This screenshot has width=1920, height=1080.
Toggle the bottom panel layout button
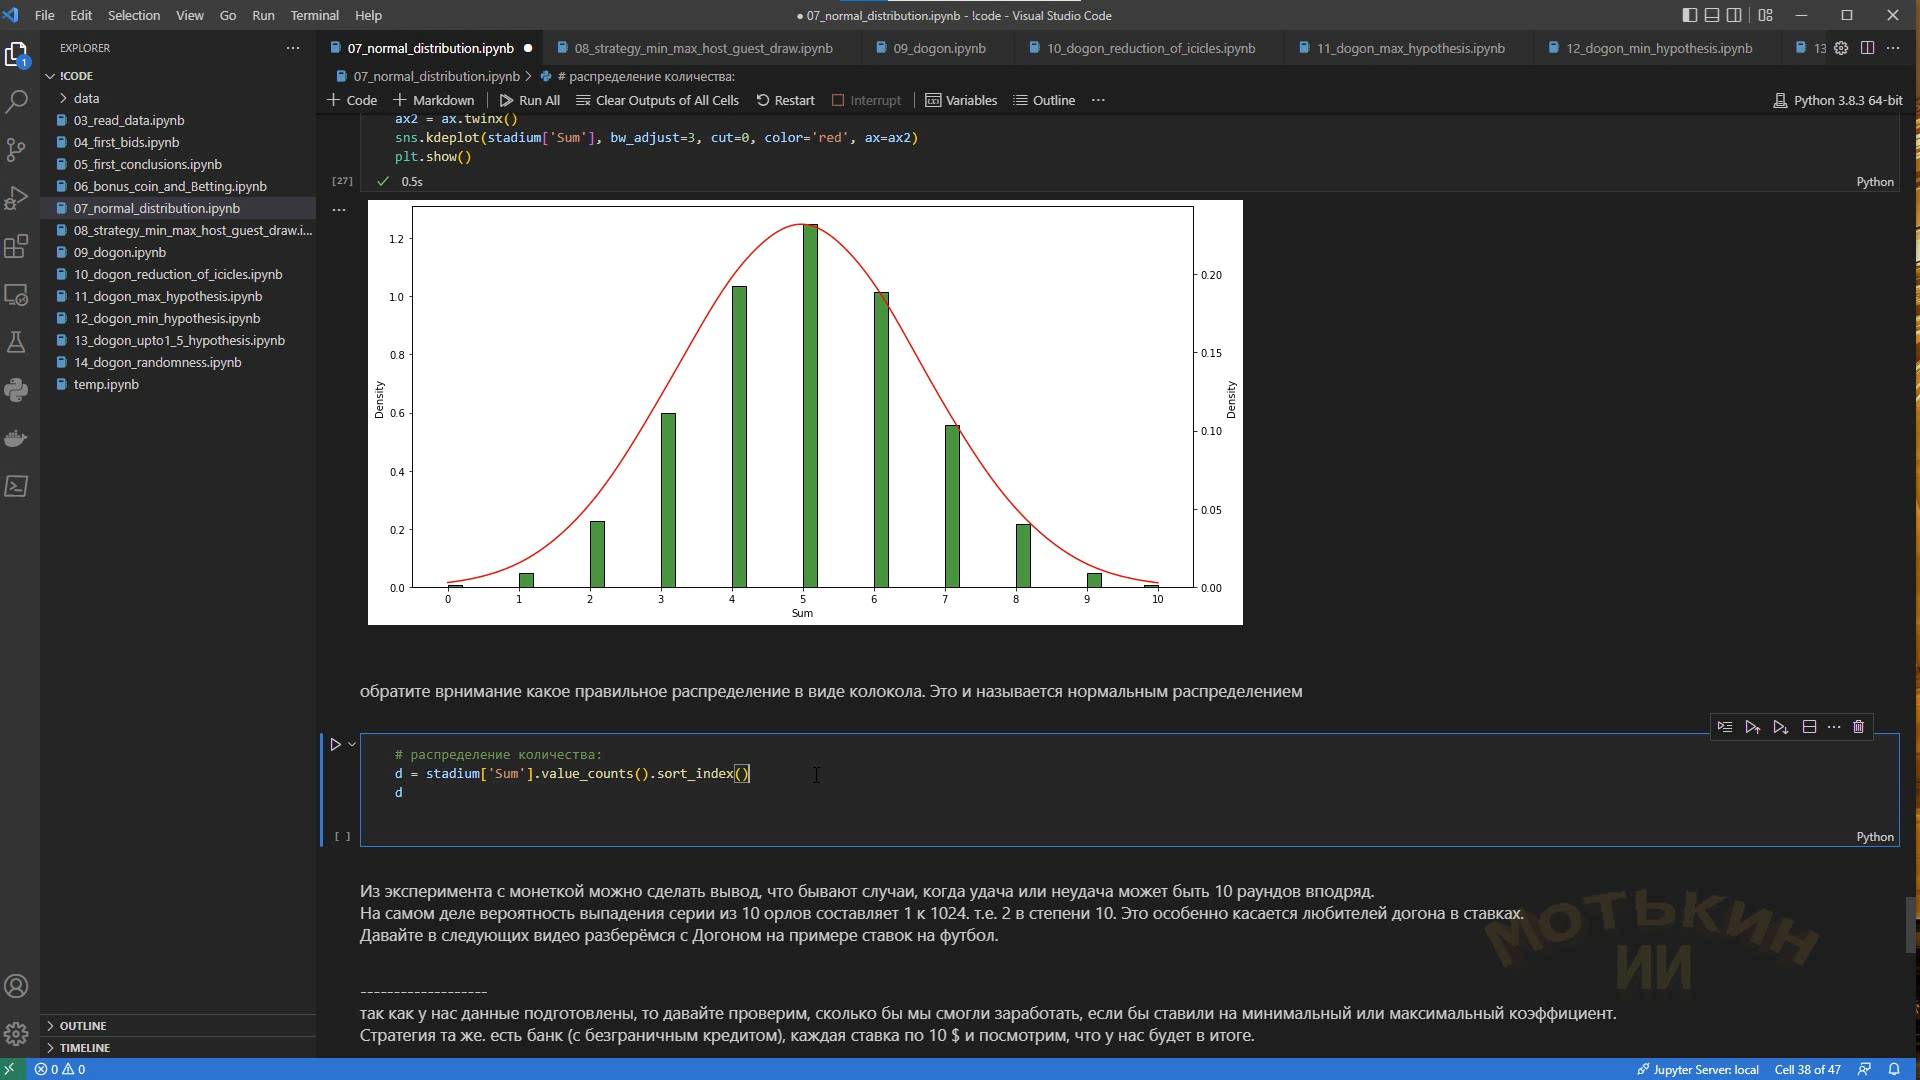pos(1712,15)
